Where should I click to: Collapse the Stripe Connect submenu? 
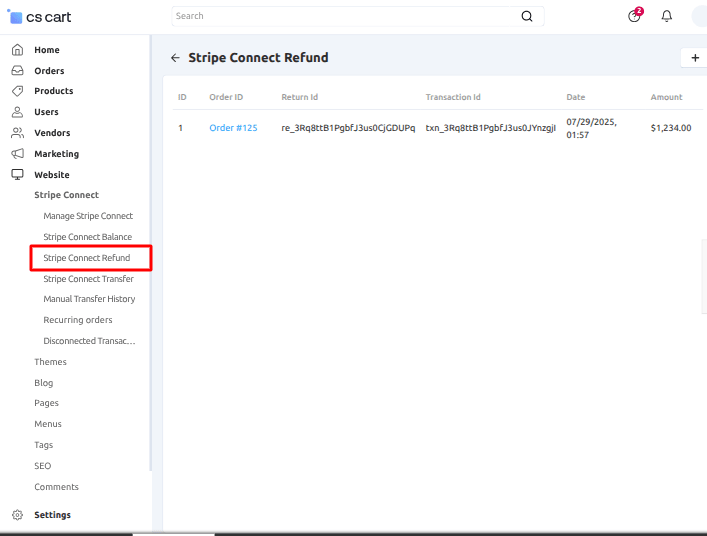66,195
